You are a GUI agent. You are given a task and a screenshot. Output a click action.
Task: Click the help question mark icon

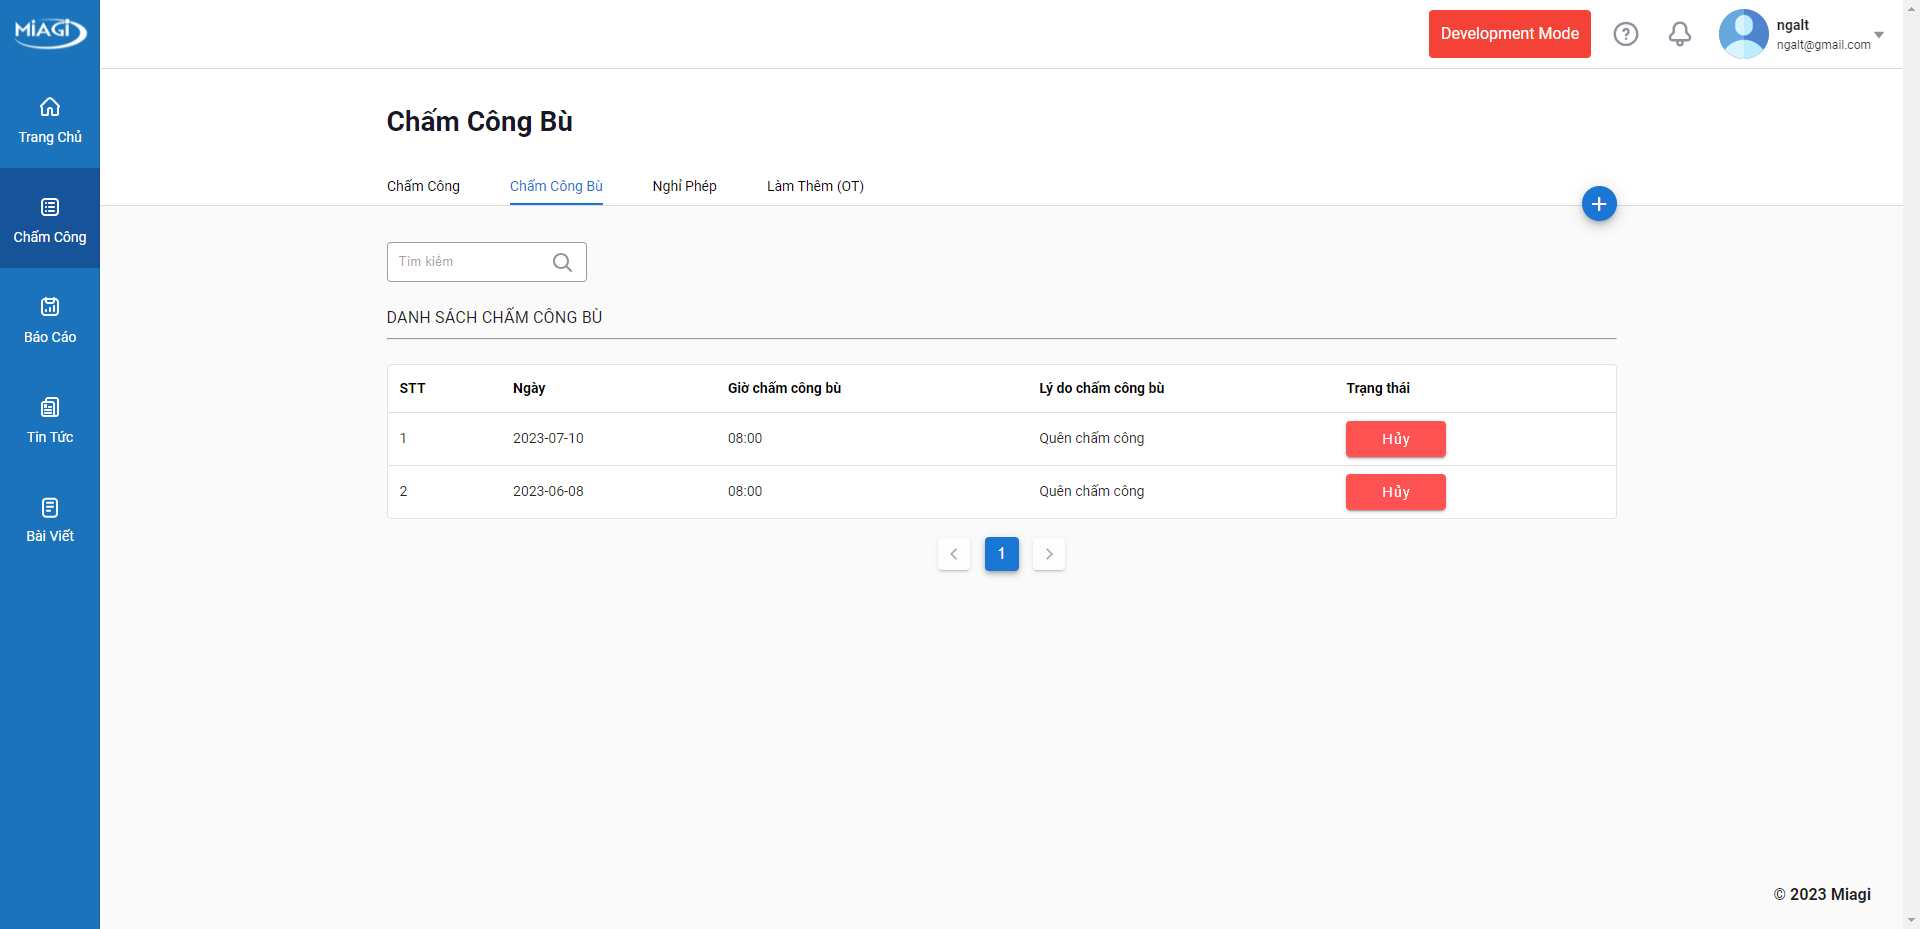pyautogui.click(x=1626, y=34)
